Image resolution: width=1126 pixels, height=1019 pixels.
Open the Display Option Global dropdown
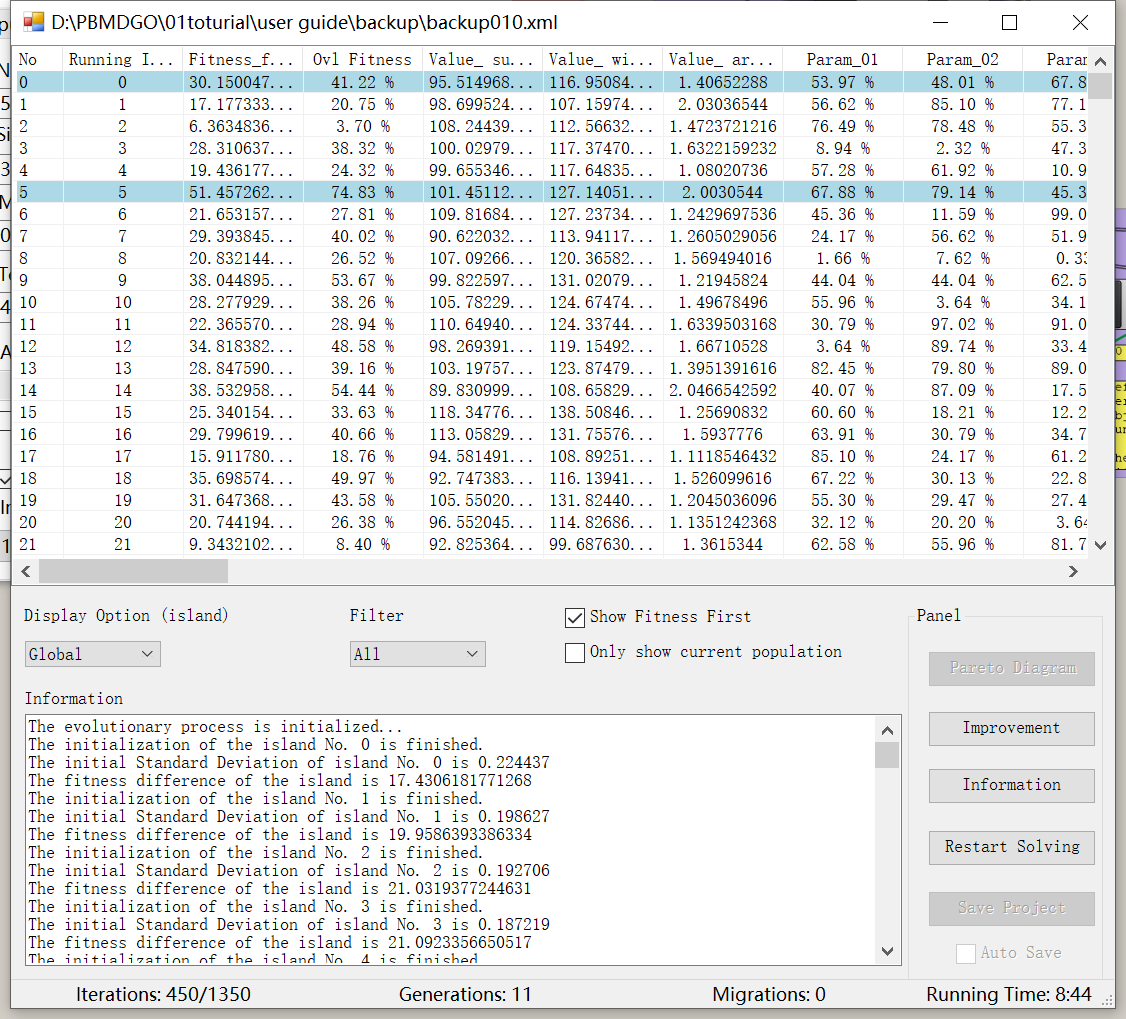(93, 654)
